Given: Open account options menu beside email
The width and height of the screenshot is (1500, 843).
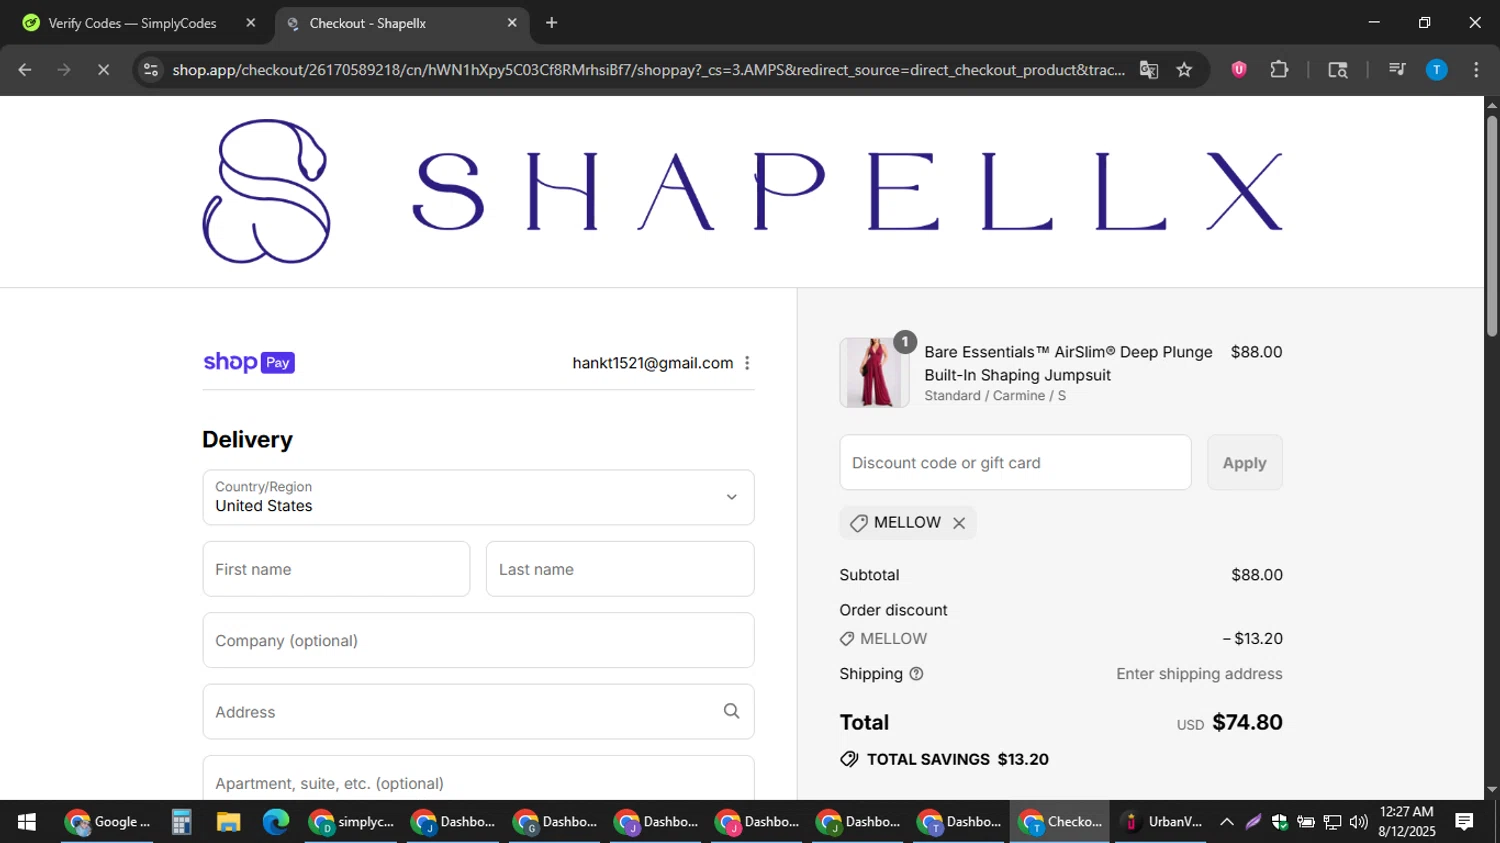Looking at the screenshot, I should pos(747,363).
